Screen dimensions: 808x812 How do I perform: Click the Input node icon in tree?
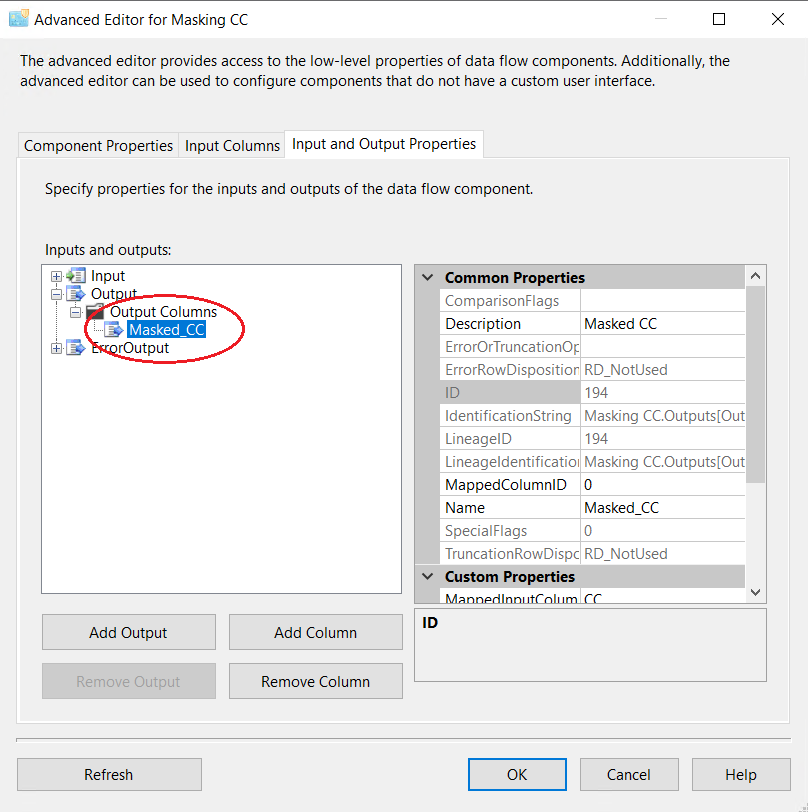76,276
